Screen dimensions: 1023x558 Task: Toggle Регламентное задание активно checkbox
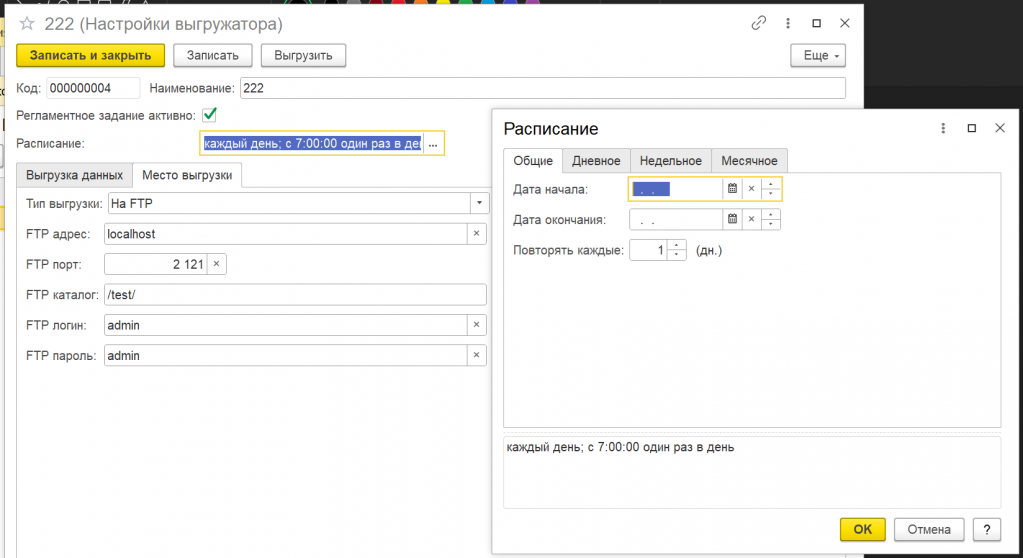210,114
